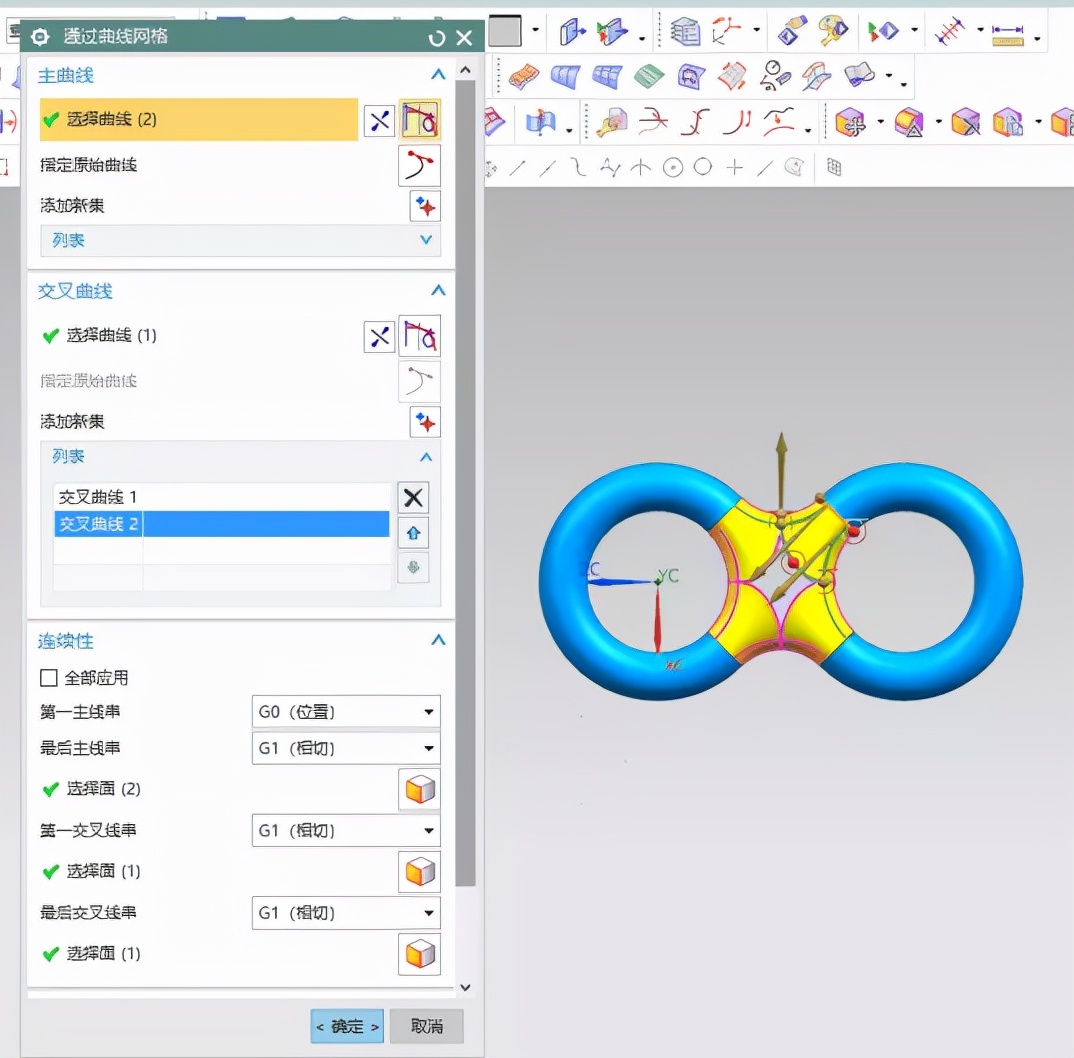Click add new set icon in 交叉曲线 section
Viewport: 1074px width, 1058px height.
(x=425, y=423)
